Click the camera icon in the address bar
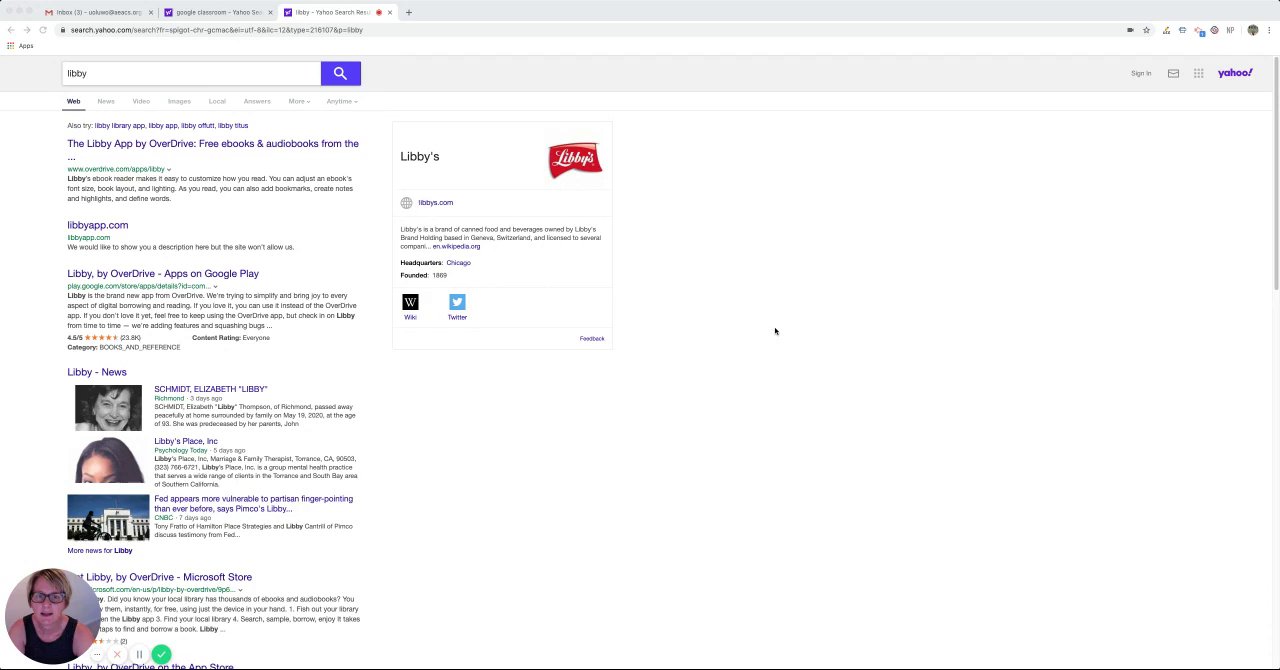 [1130, 30]
